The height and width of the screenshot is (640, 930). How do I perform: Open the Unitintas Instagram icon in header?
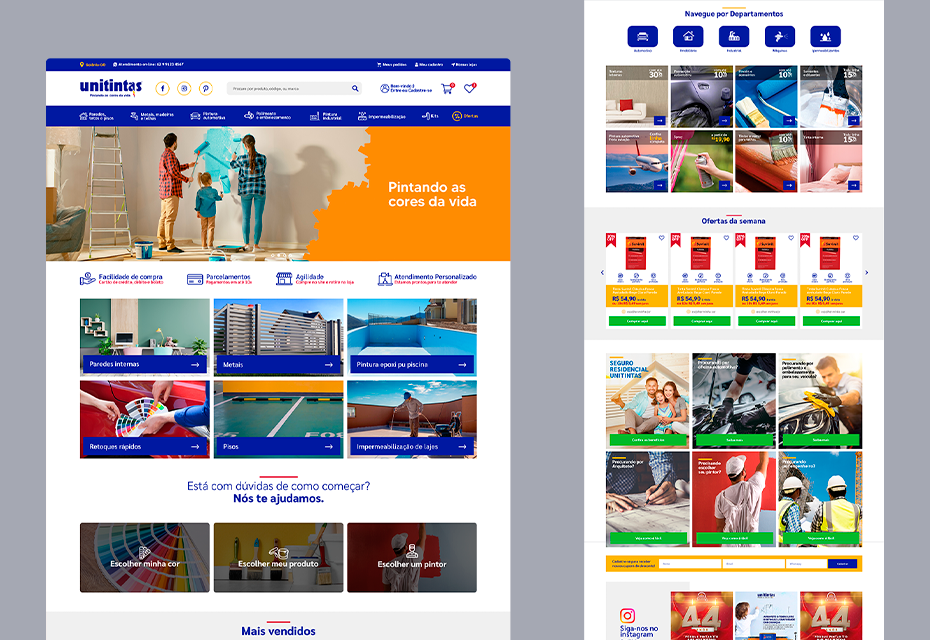coord(184,88)
